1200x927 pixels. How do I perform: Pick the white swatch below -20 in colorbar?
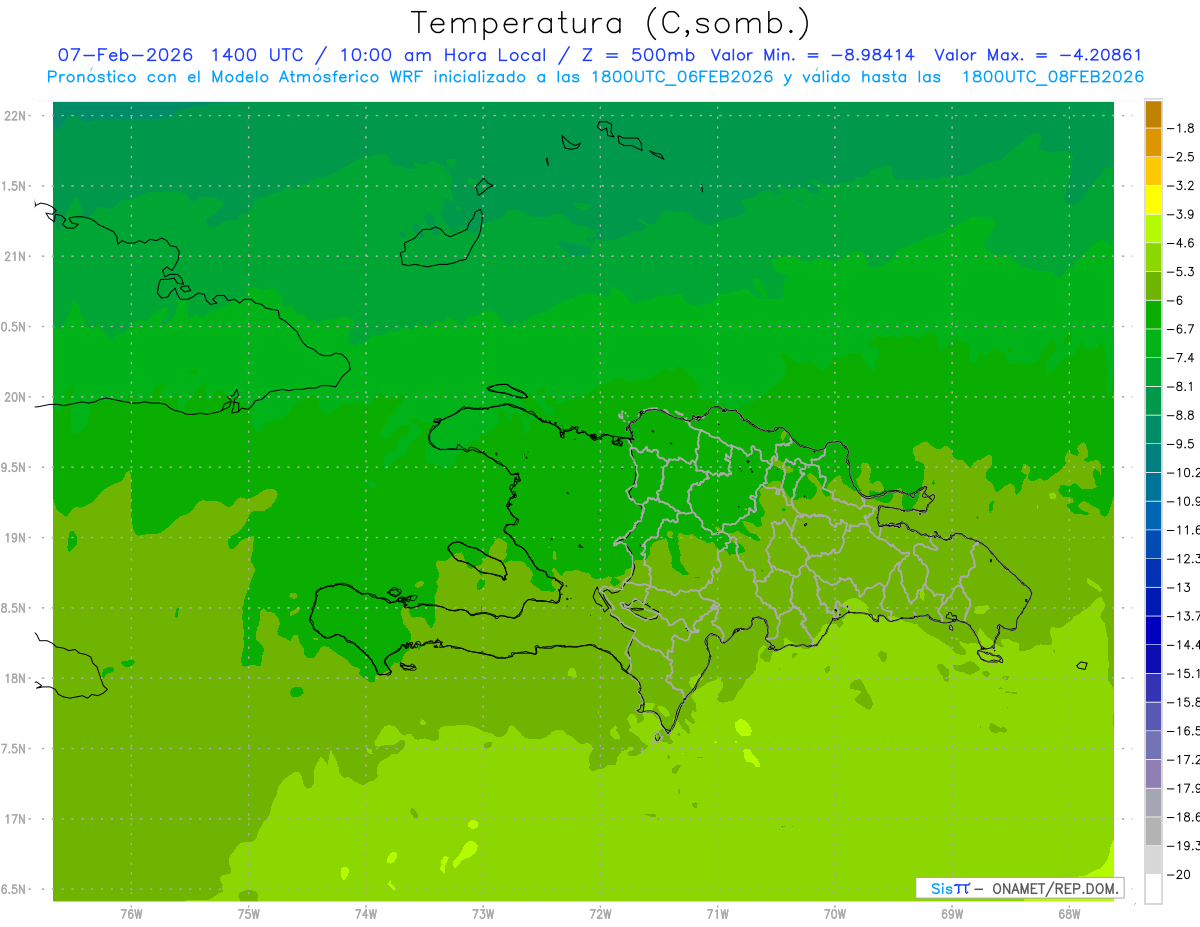(1153, 889)
